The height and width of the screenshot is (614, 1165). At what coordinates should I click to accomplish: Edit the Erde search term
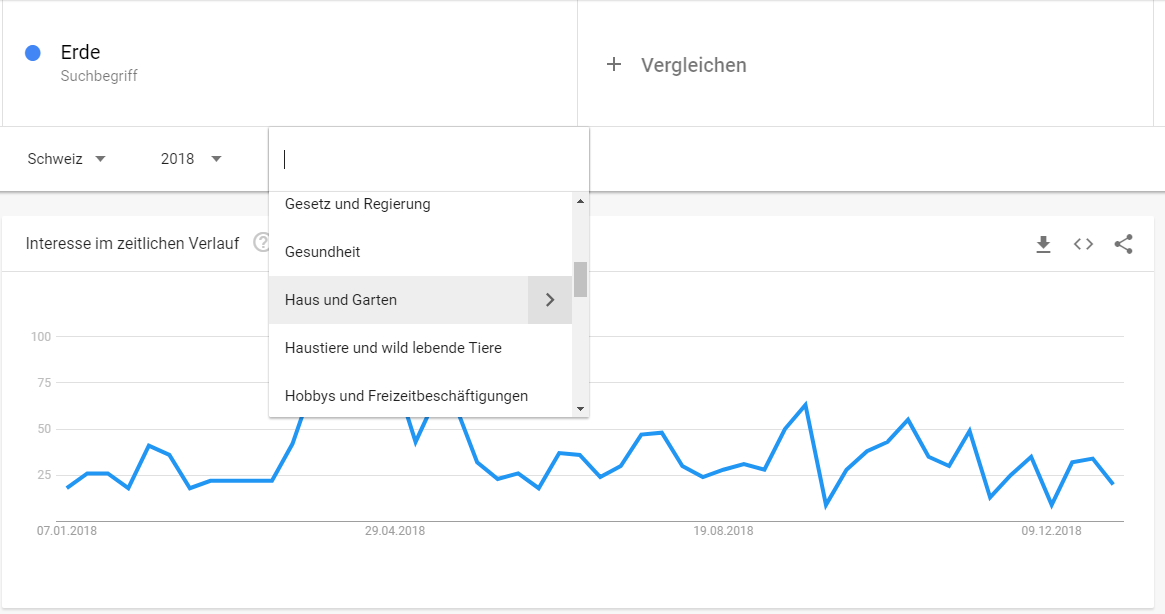(80, 52)
